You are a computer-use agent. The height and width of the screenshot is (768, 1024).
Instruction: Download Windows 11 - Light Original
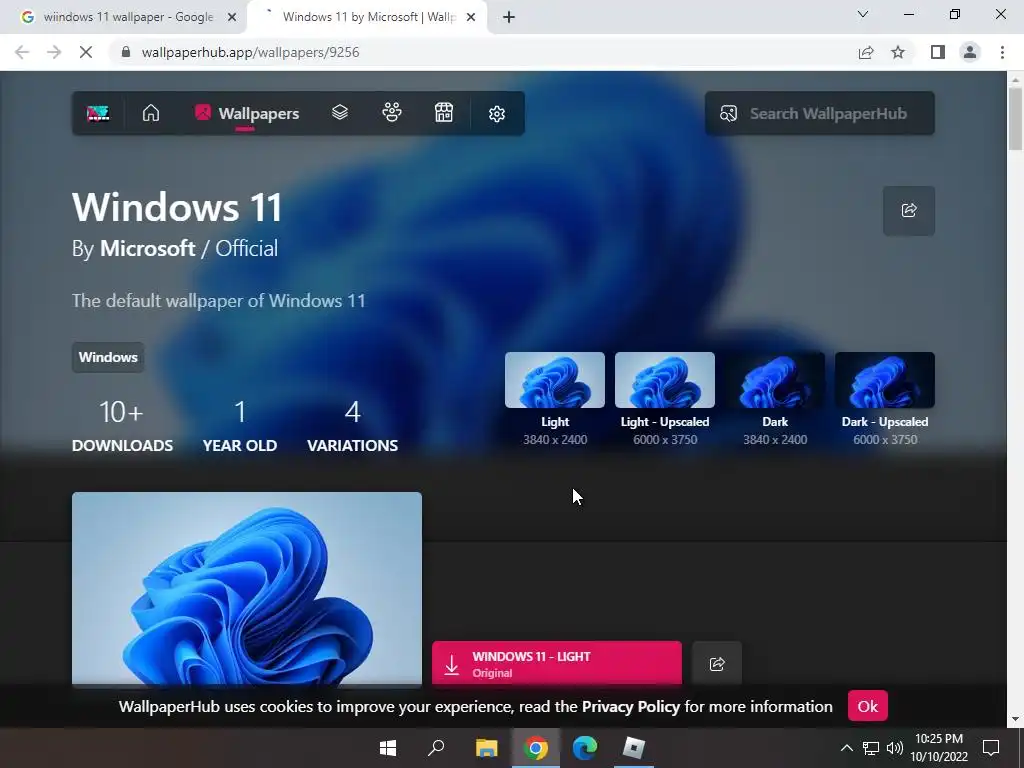pyautogui.click(x=557, y=664)
